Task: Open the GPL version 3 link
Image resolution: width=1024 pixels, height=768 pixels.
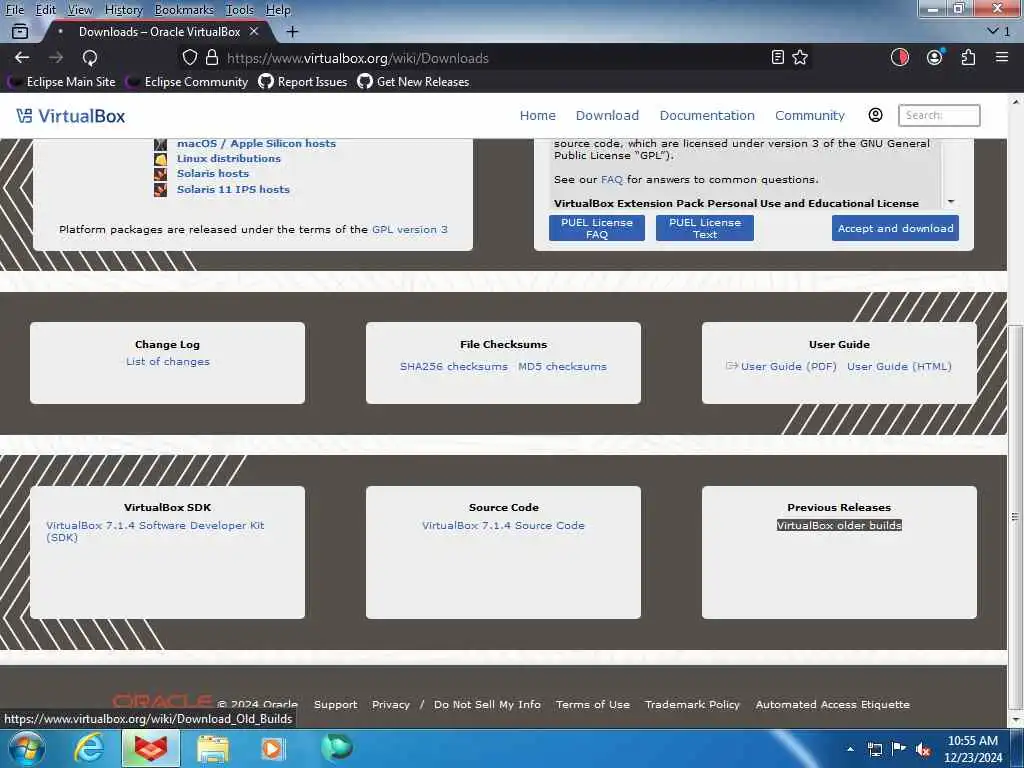Action: pos(409,229)
